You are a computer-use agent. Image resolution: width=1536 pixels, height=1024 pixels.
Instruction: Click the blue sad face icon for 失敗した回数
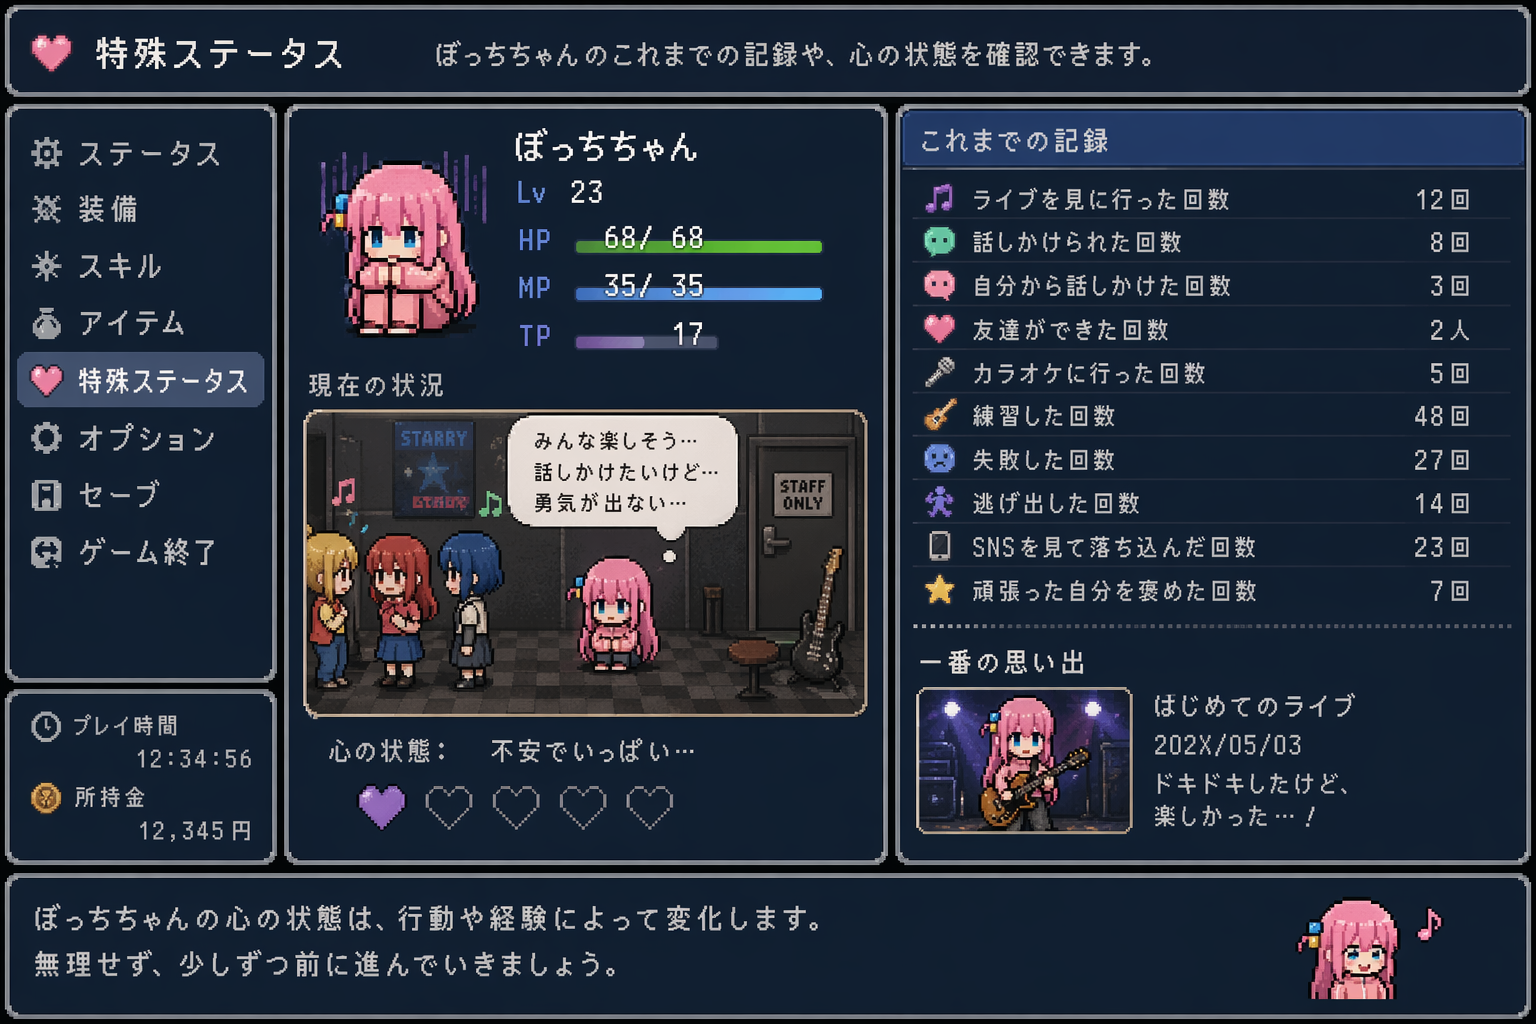pyautogui.click(x=939, y=459)
